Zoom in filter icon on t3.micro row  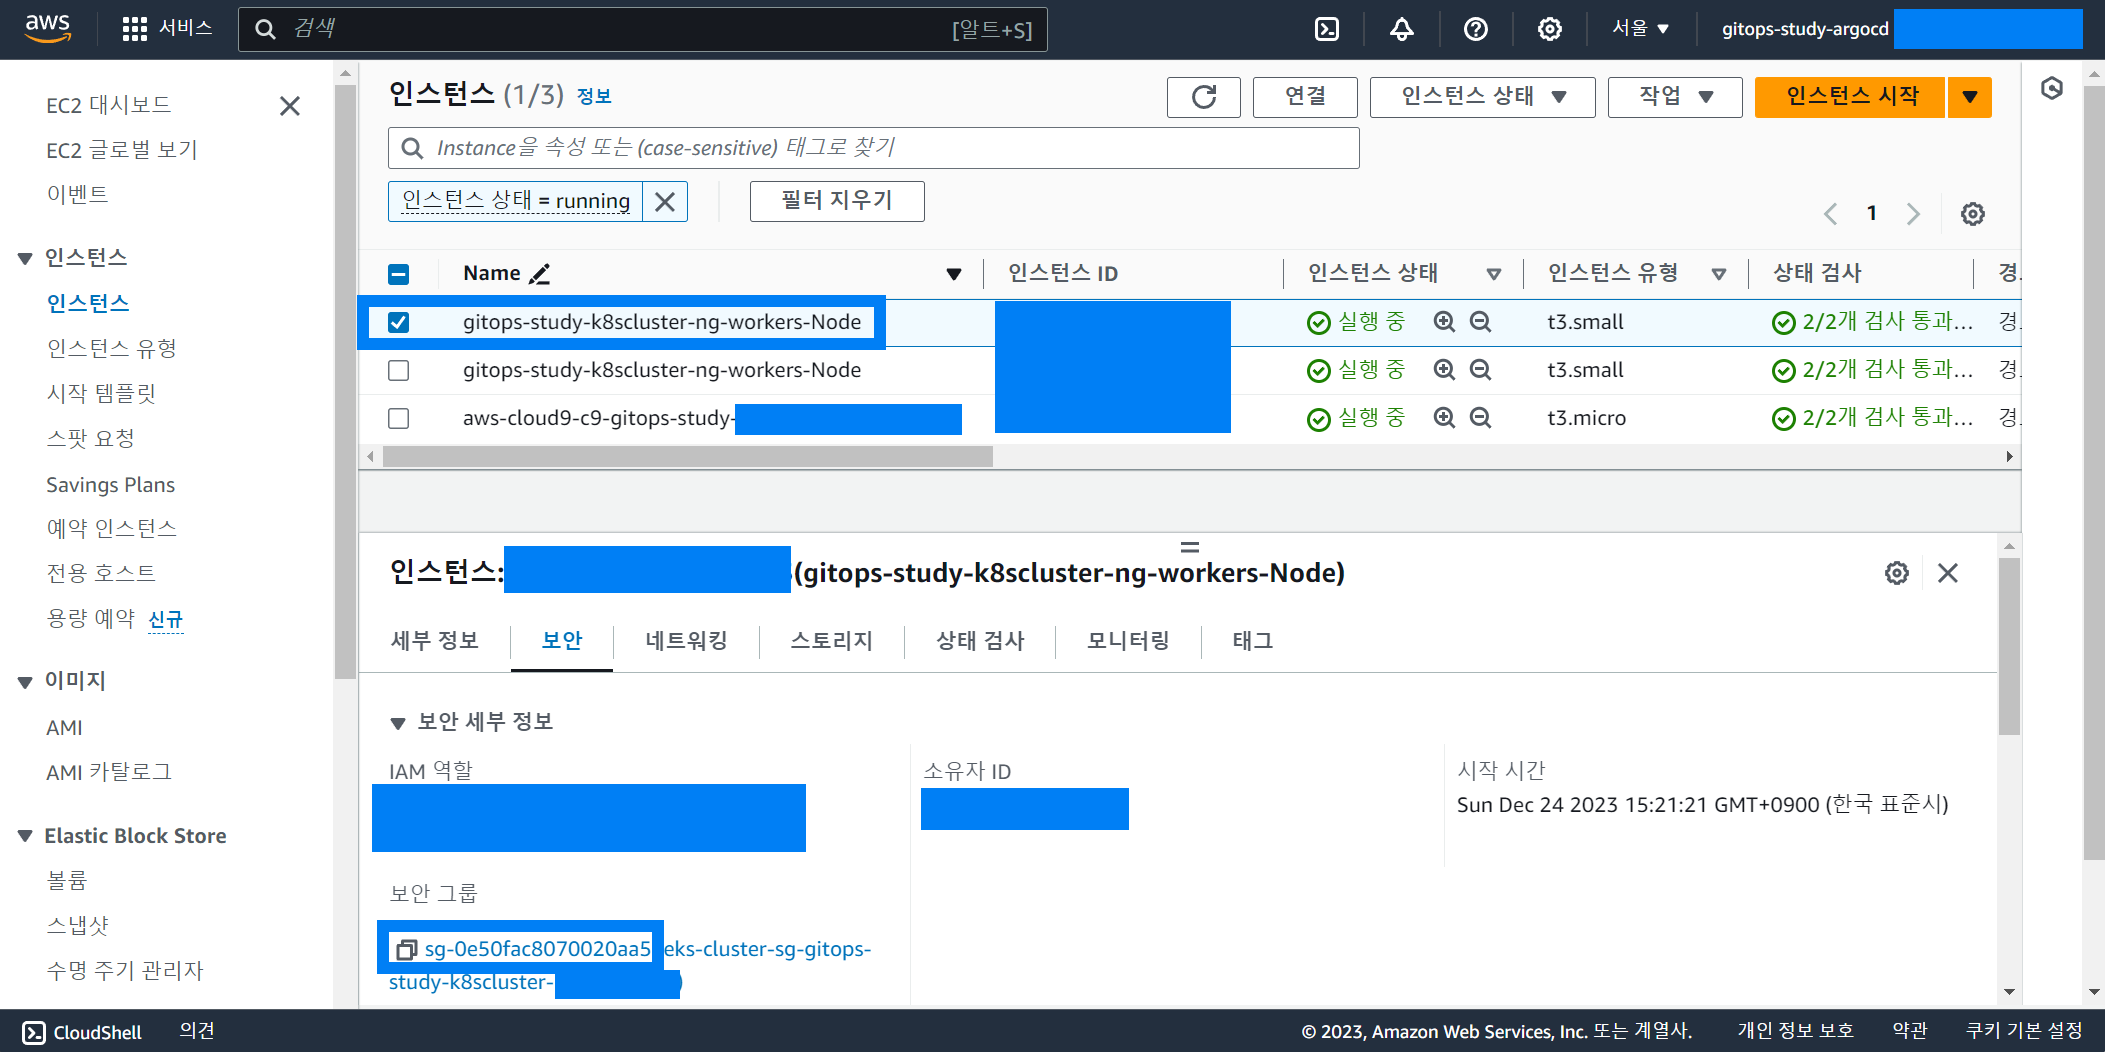pos(1444,418)
